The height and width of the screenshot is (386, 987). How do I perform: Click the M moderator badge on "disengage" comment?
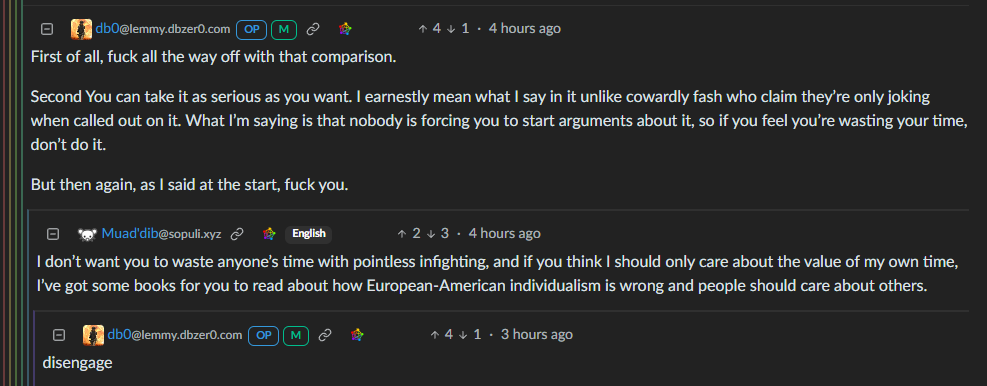tap(295, 335)
